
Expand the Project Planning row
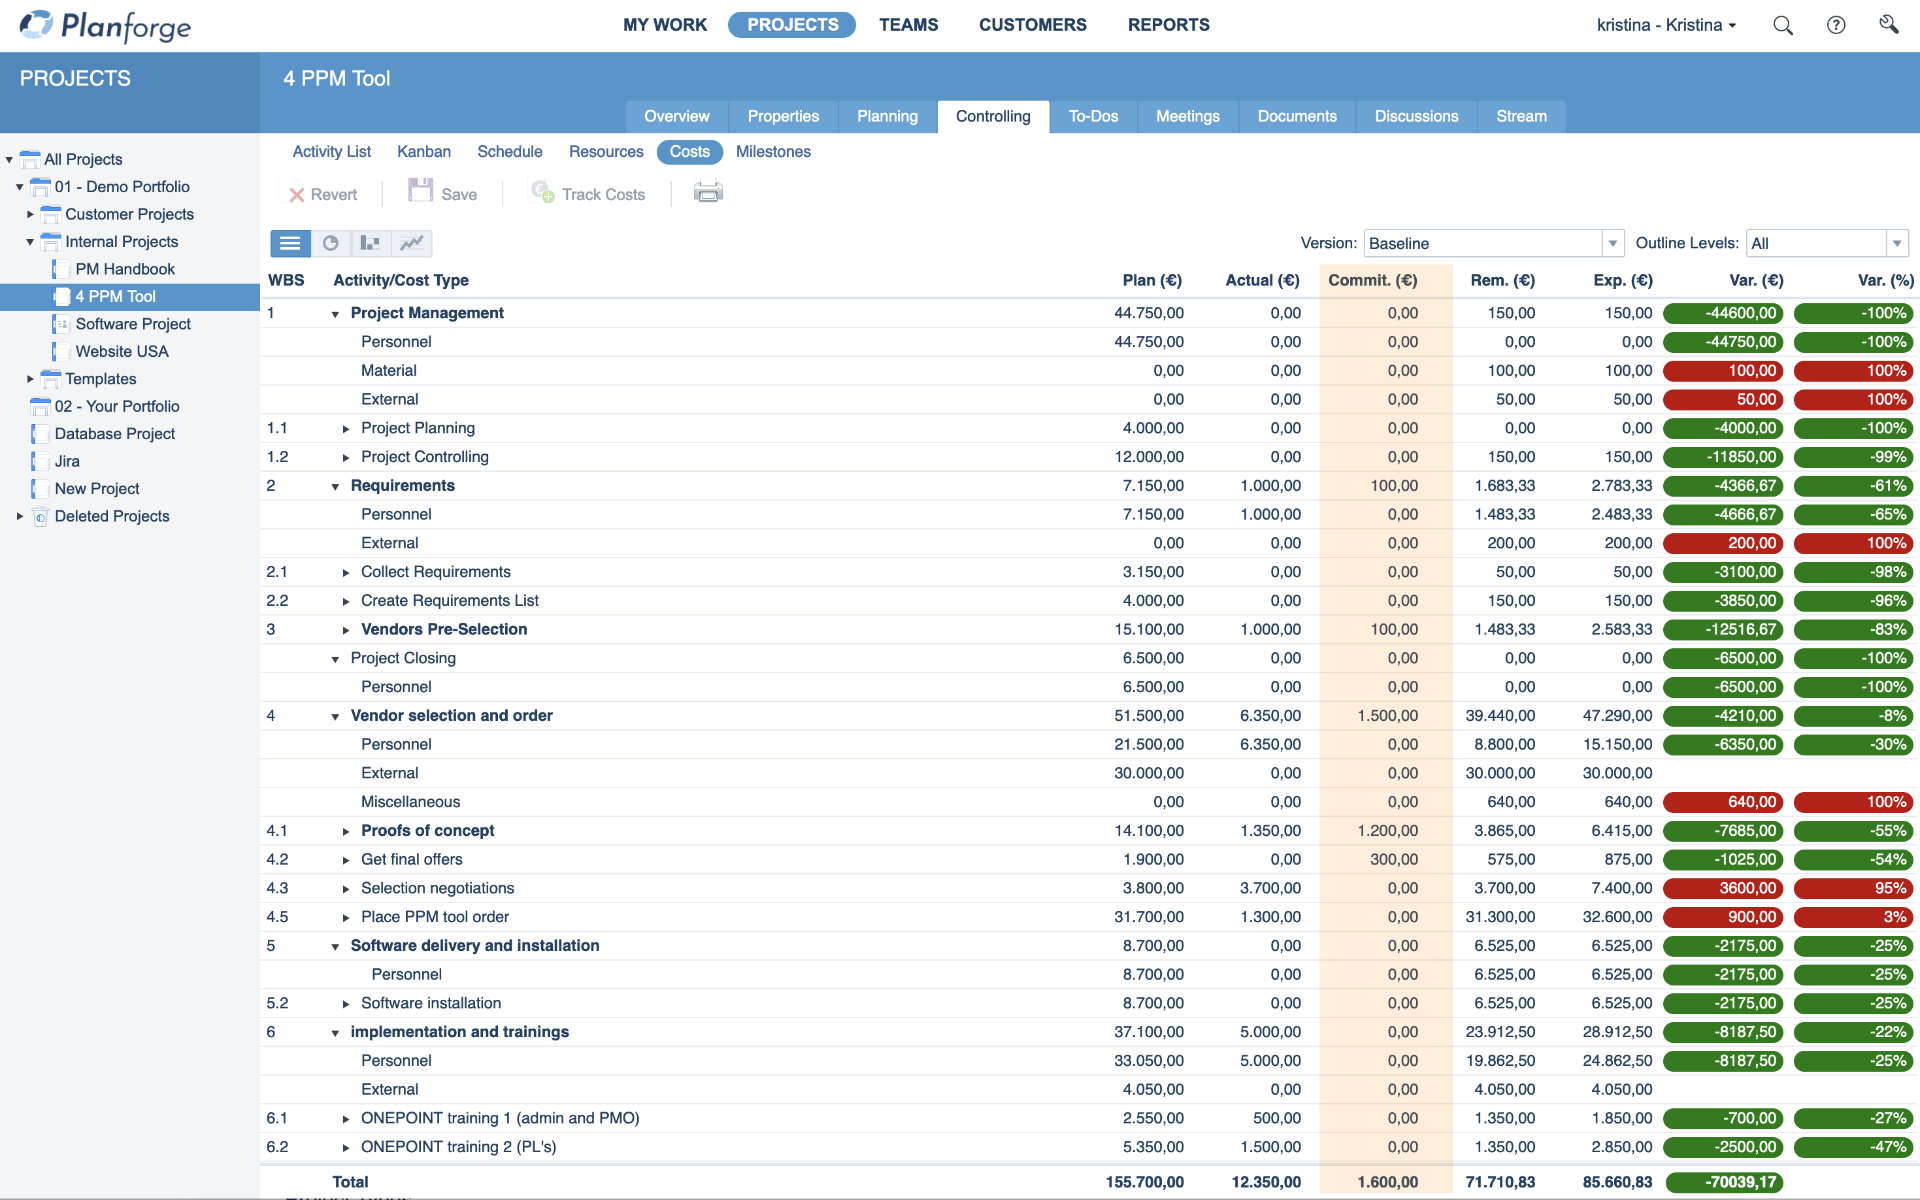pyautogui.click(x=346, y=429)
